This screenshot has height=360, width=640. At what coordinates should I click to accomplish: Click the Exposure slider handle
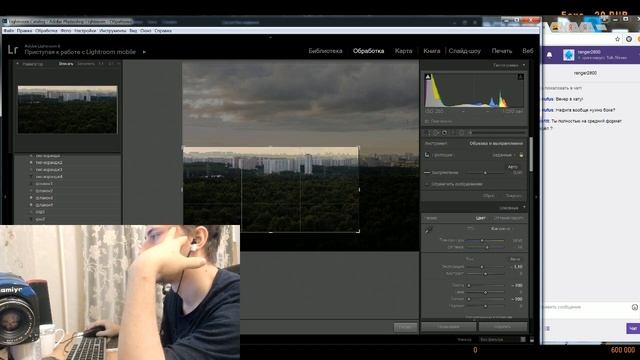482,267
